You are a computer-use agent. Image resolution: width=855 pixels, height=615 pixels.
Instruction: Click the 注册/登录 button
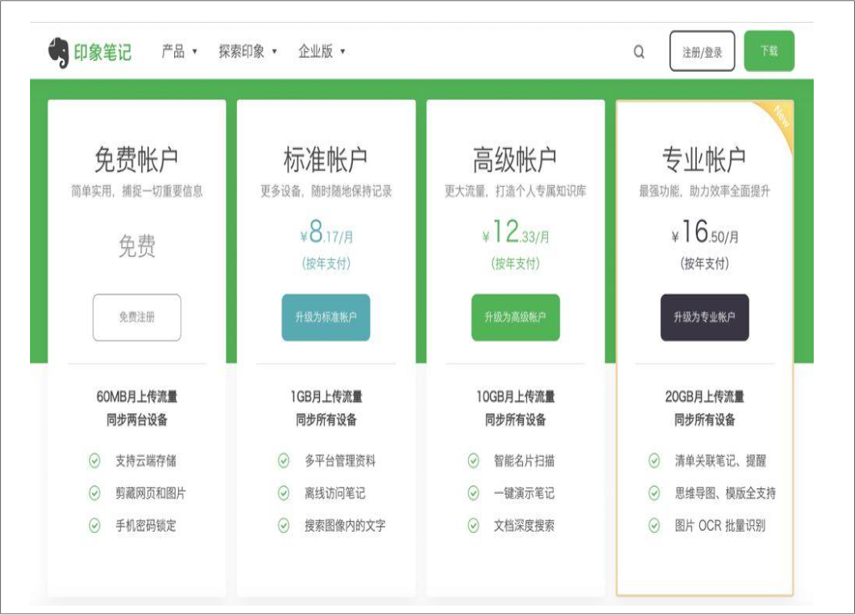click(x=702, y=51)
